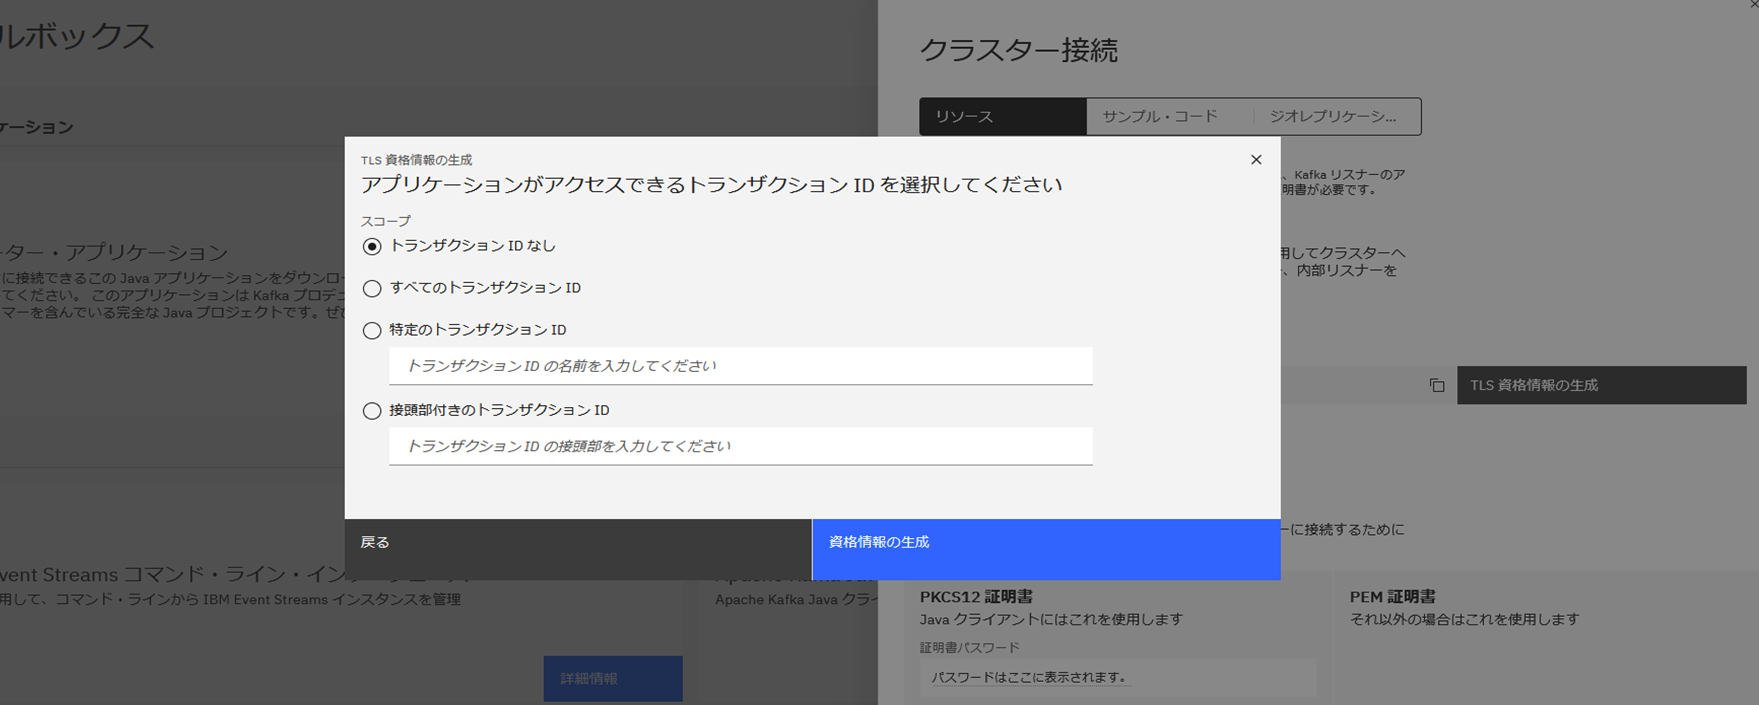Click 'それ以外の場合はこれを使用します' text
The height and width of the screenshot is (705, 1759).
(1464, 619)
